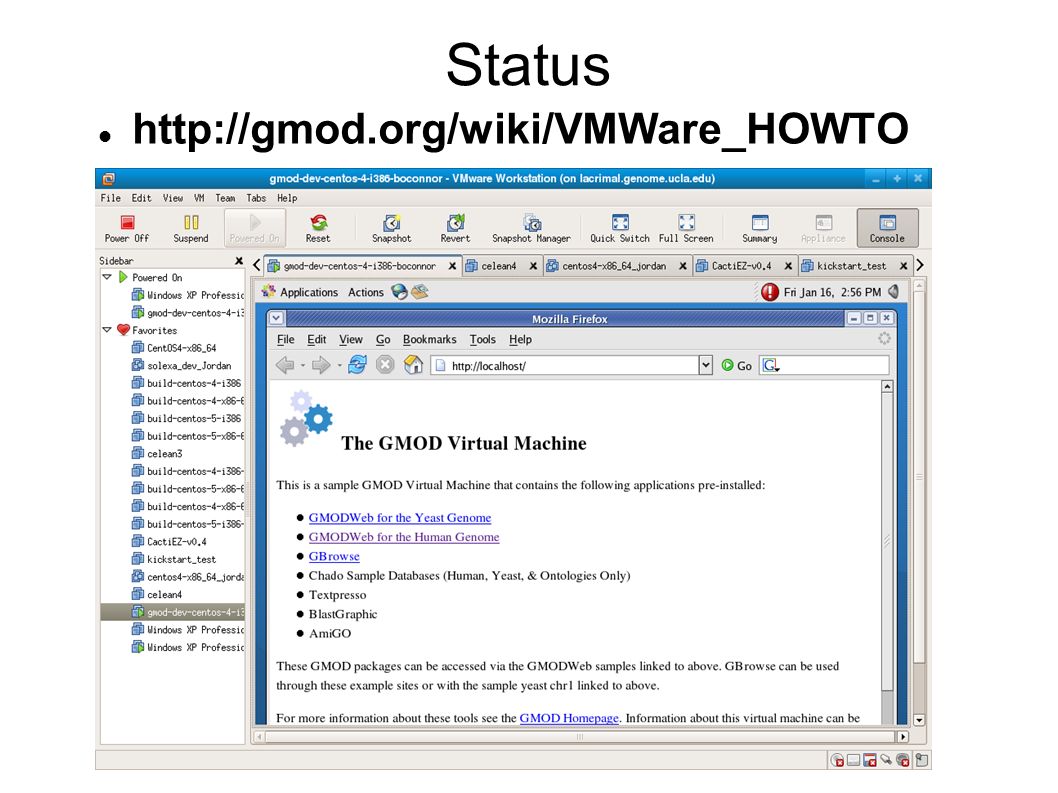Open the Firefox Tools menu
The width and height of the screenshot is (1058, 793).
pos(482,339)
